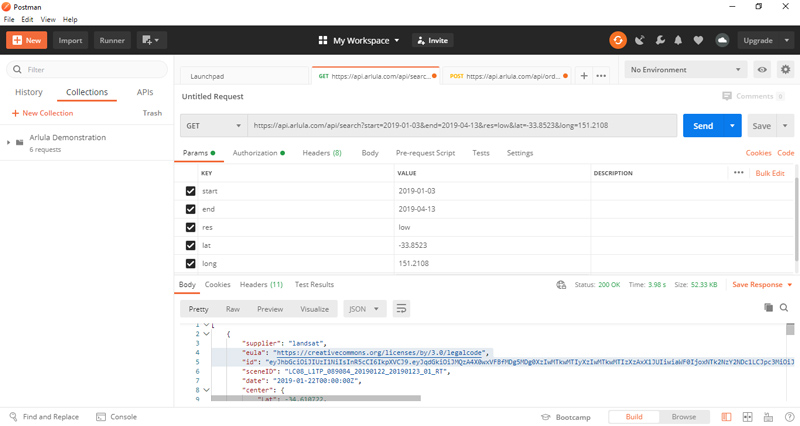
Task: Open keyboard shortcuts icon in status bar
Action: 768,417
